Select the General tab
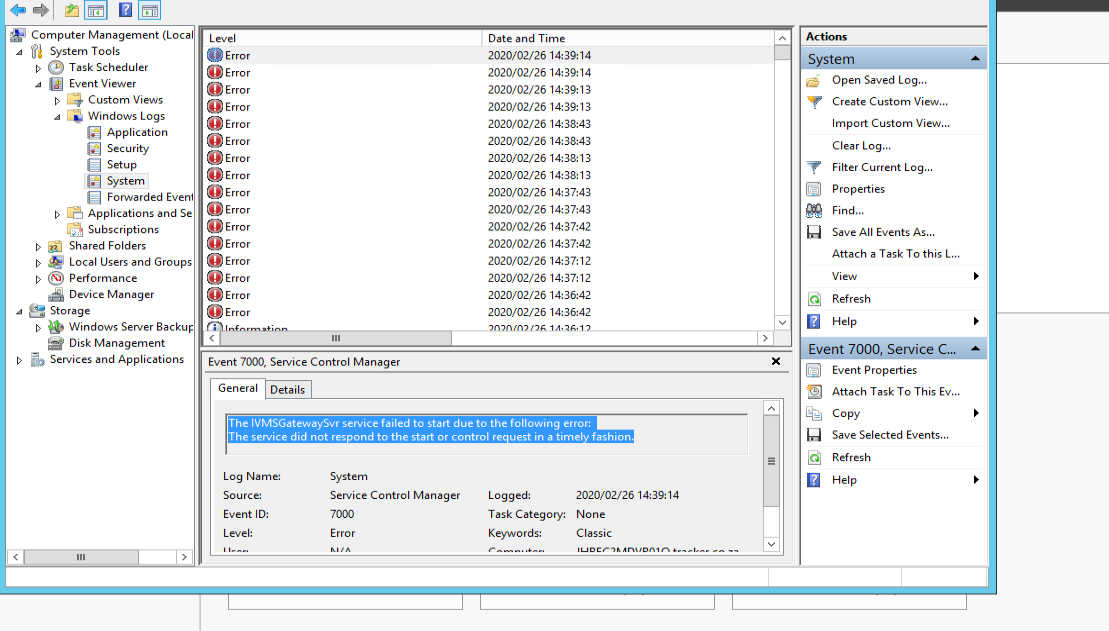 [238, 388]
